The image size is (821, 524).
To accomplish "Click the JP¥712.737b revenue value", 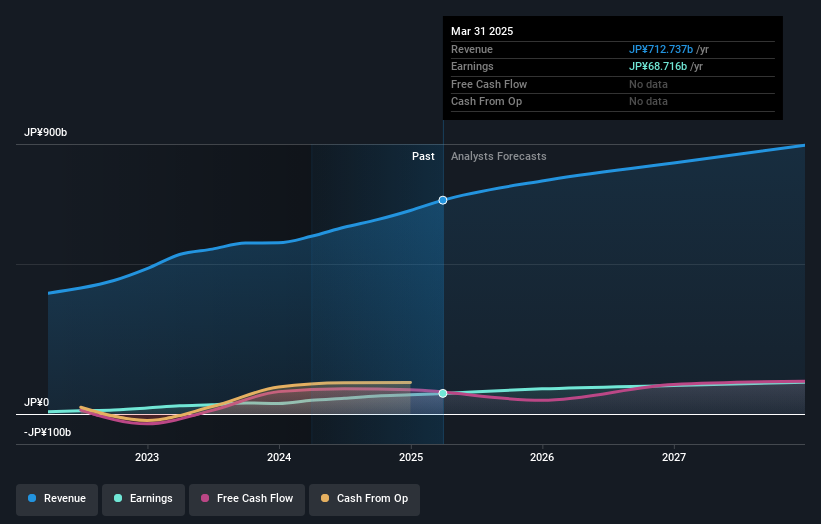I will click(x=661, y=49).
